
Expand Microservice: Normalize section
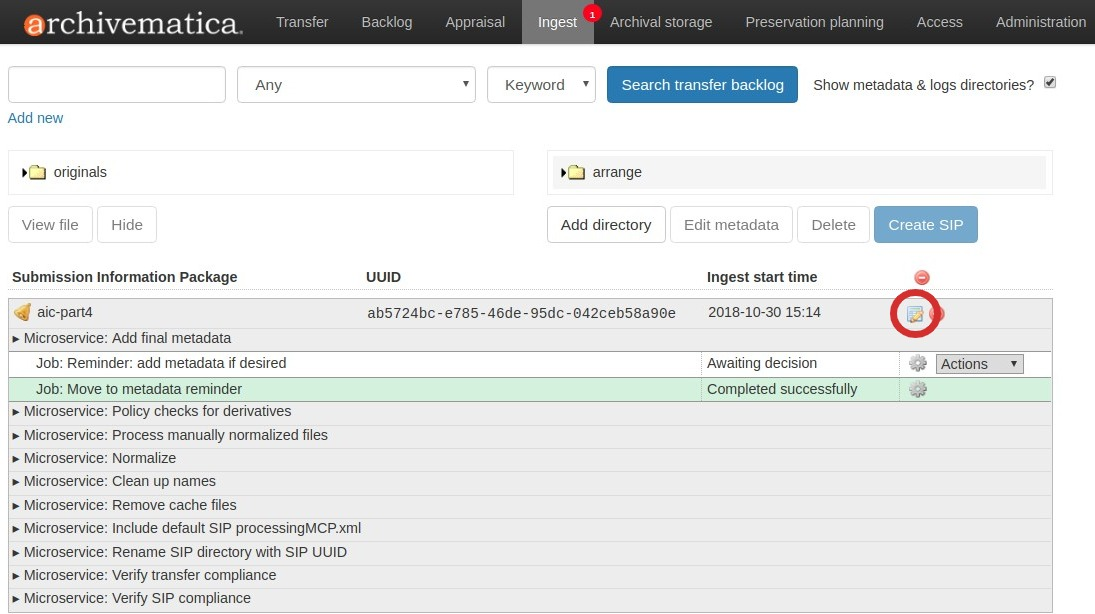(16, 458)
